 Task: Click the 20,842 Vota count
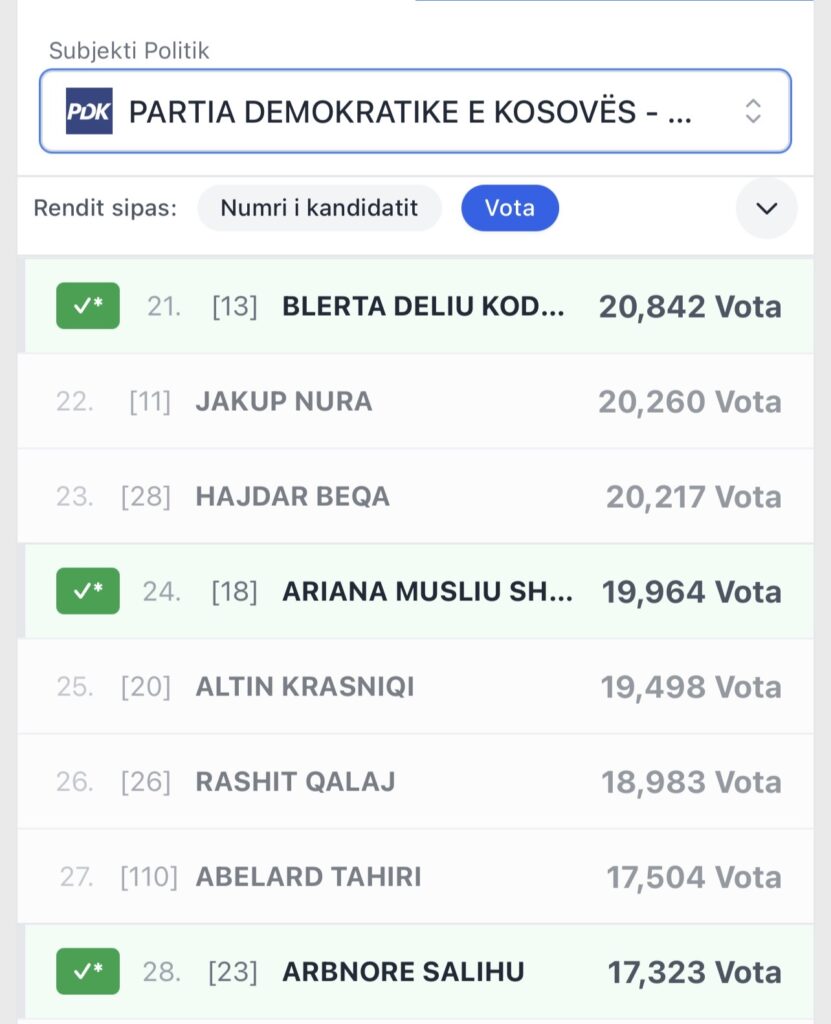click(x=690, y=307)
